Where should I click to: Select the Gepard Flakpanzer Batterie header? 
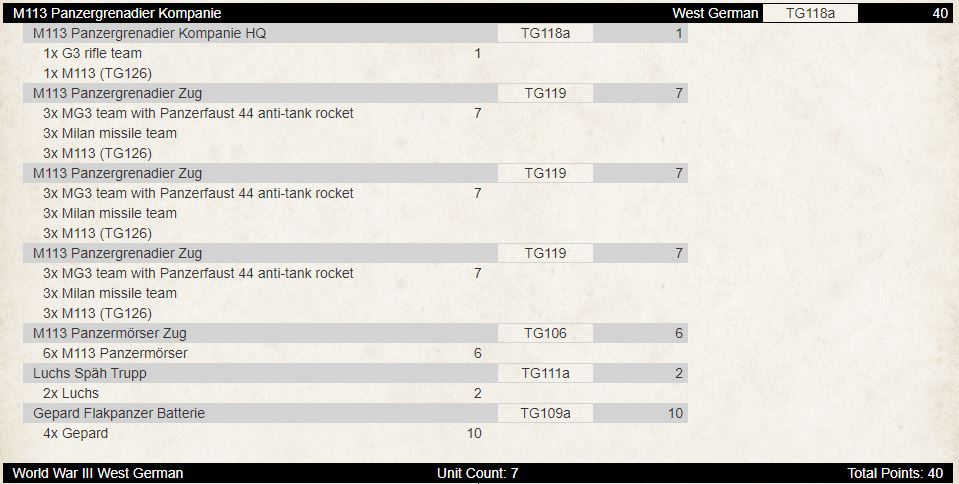tap(355, 413)
